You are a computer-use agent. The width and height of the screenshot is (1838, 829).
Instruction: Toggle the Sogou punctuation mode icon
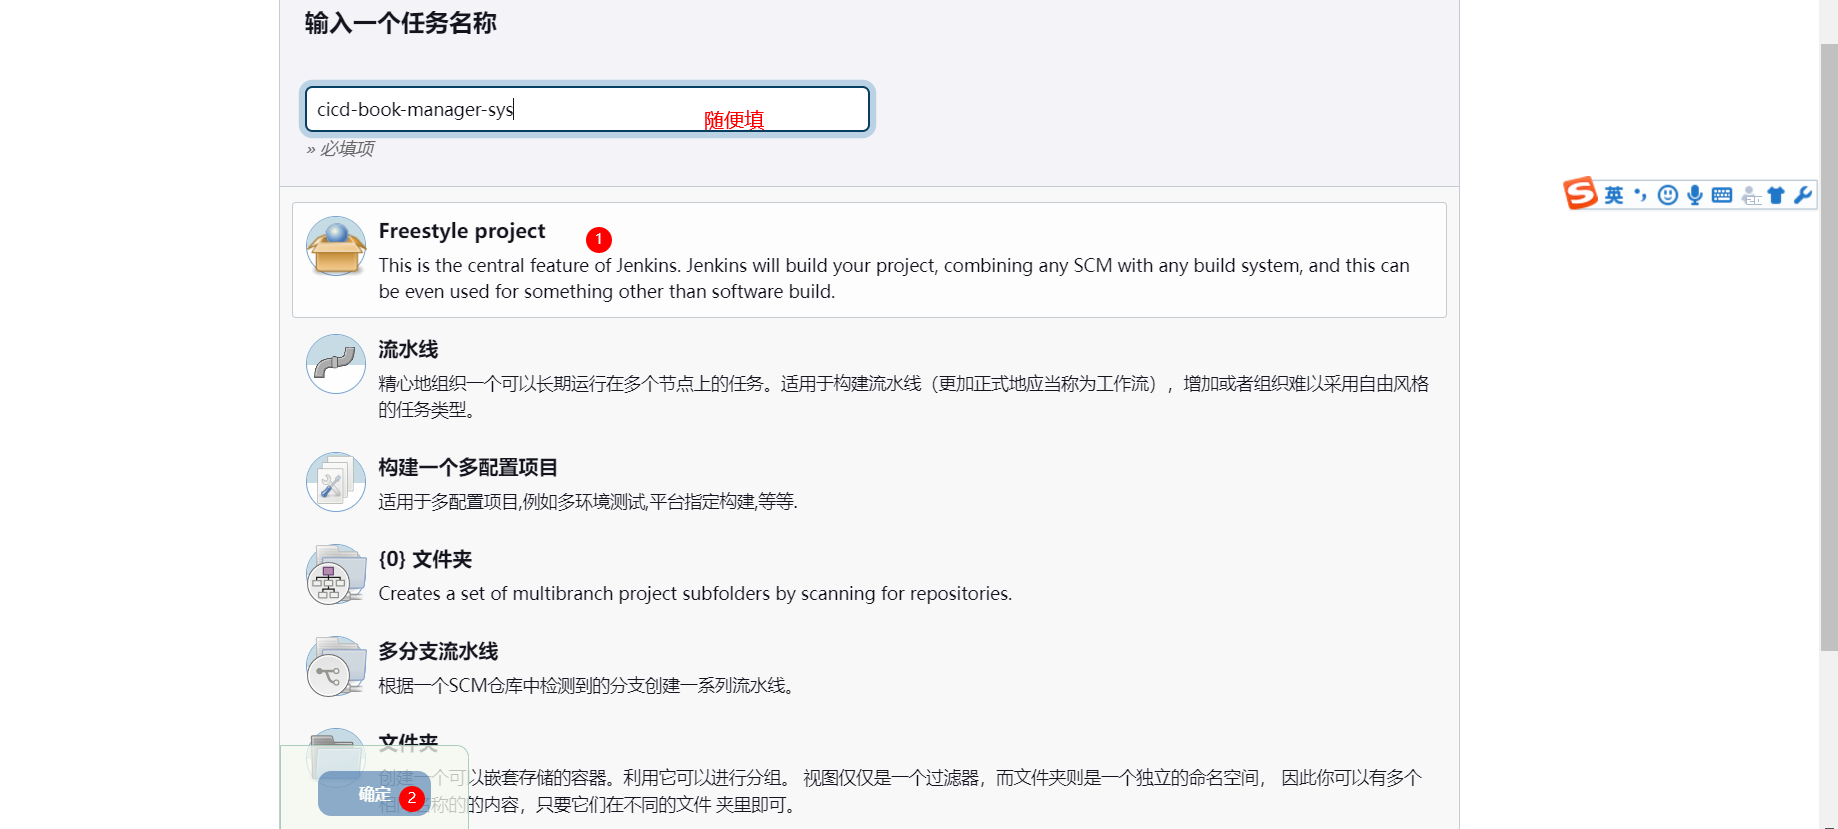tap(1640, 195)
